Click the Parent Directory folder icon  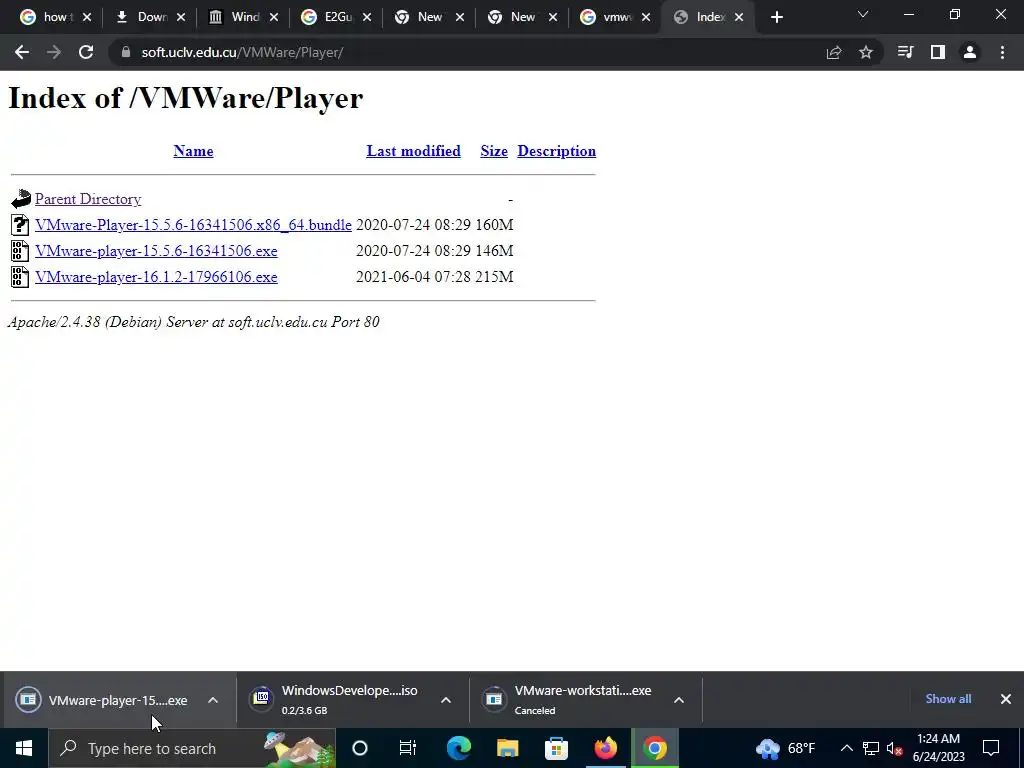coord(20,199)
